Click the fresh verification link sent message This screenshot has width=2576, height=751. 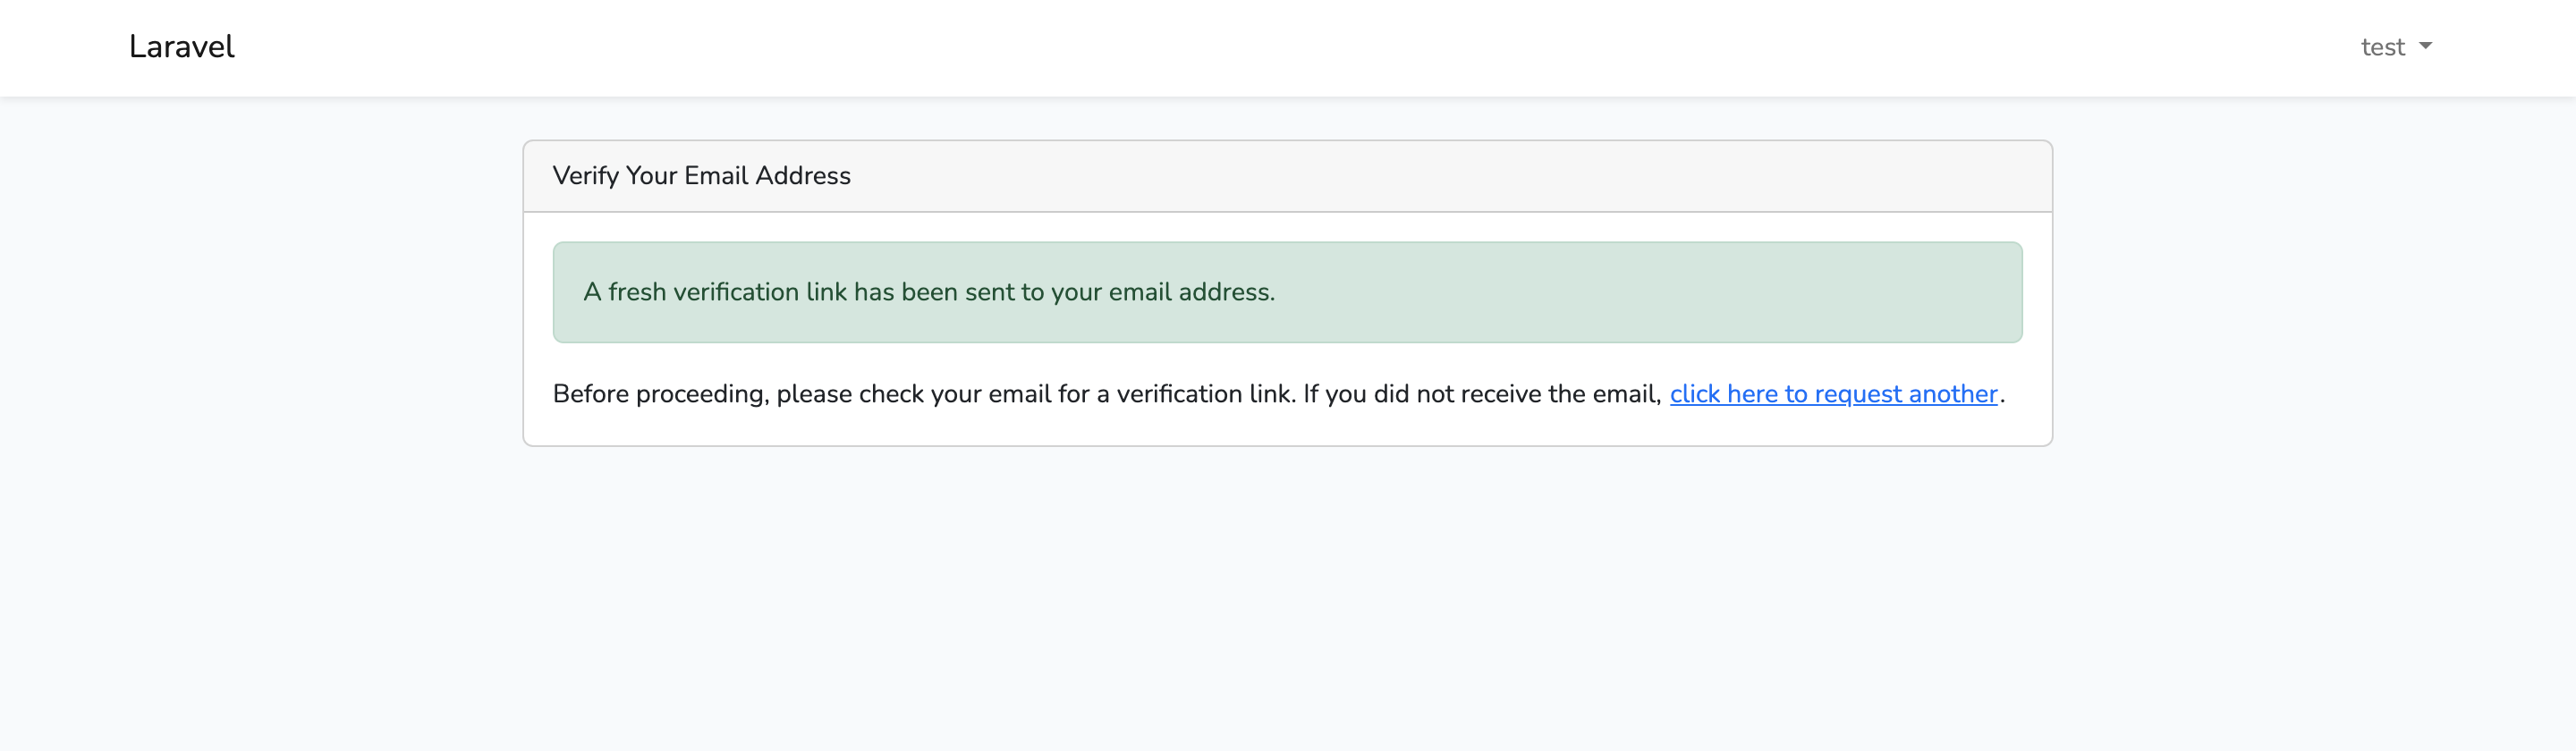point(929,292)
